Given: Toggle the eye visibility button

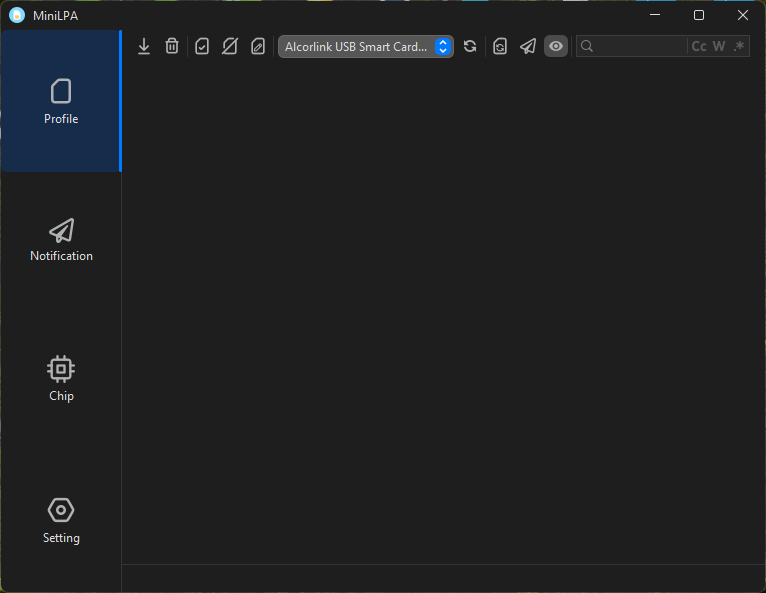Looking at the screenshot, I should pyautogui.click(x=556, y=46).
